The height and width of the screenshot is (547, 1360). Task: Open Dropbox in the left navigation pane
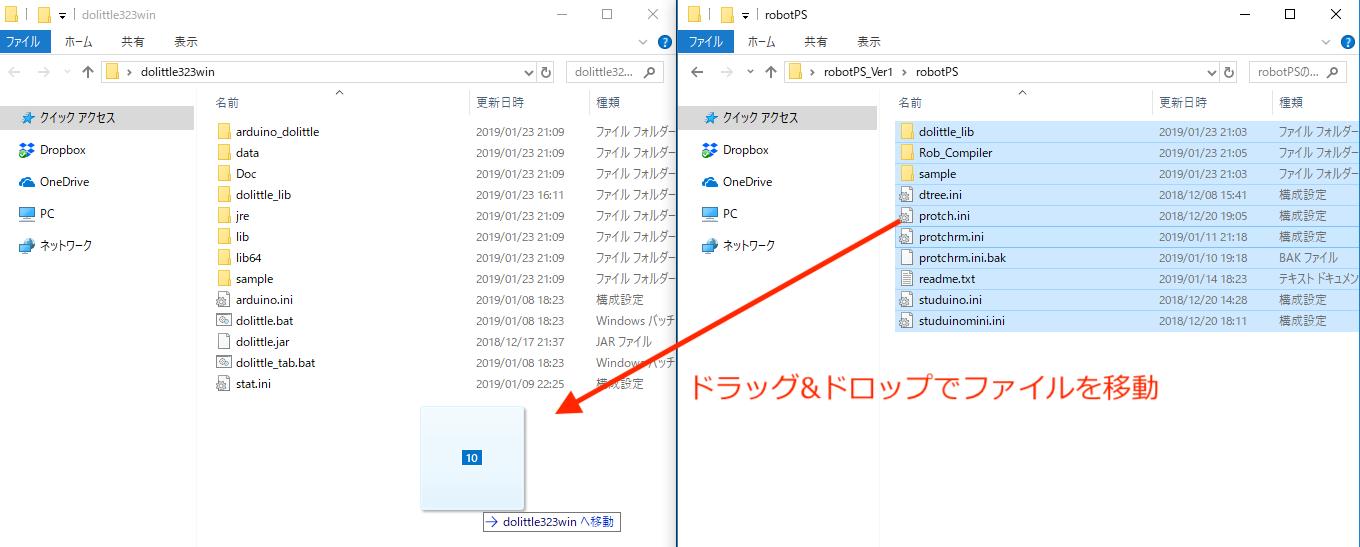[x=62, y=150]
